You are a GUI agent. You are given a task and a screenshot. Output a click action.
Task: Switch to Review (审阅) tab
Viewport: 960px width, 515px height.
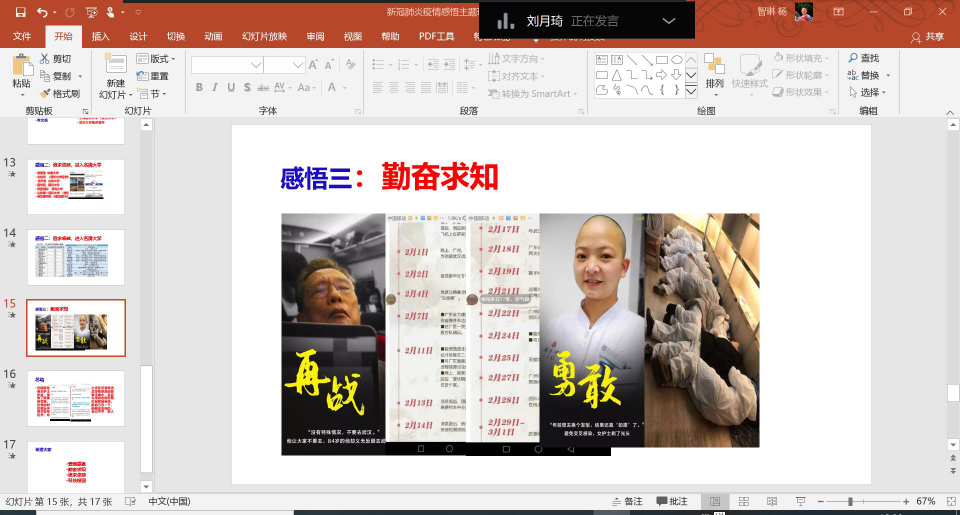[x=315, y=37]
